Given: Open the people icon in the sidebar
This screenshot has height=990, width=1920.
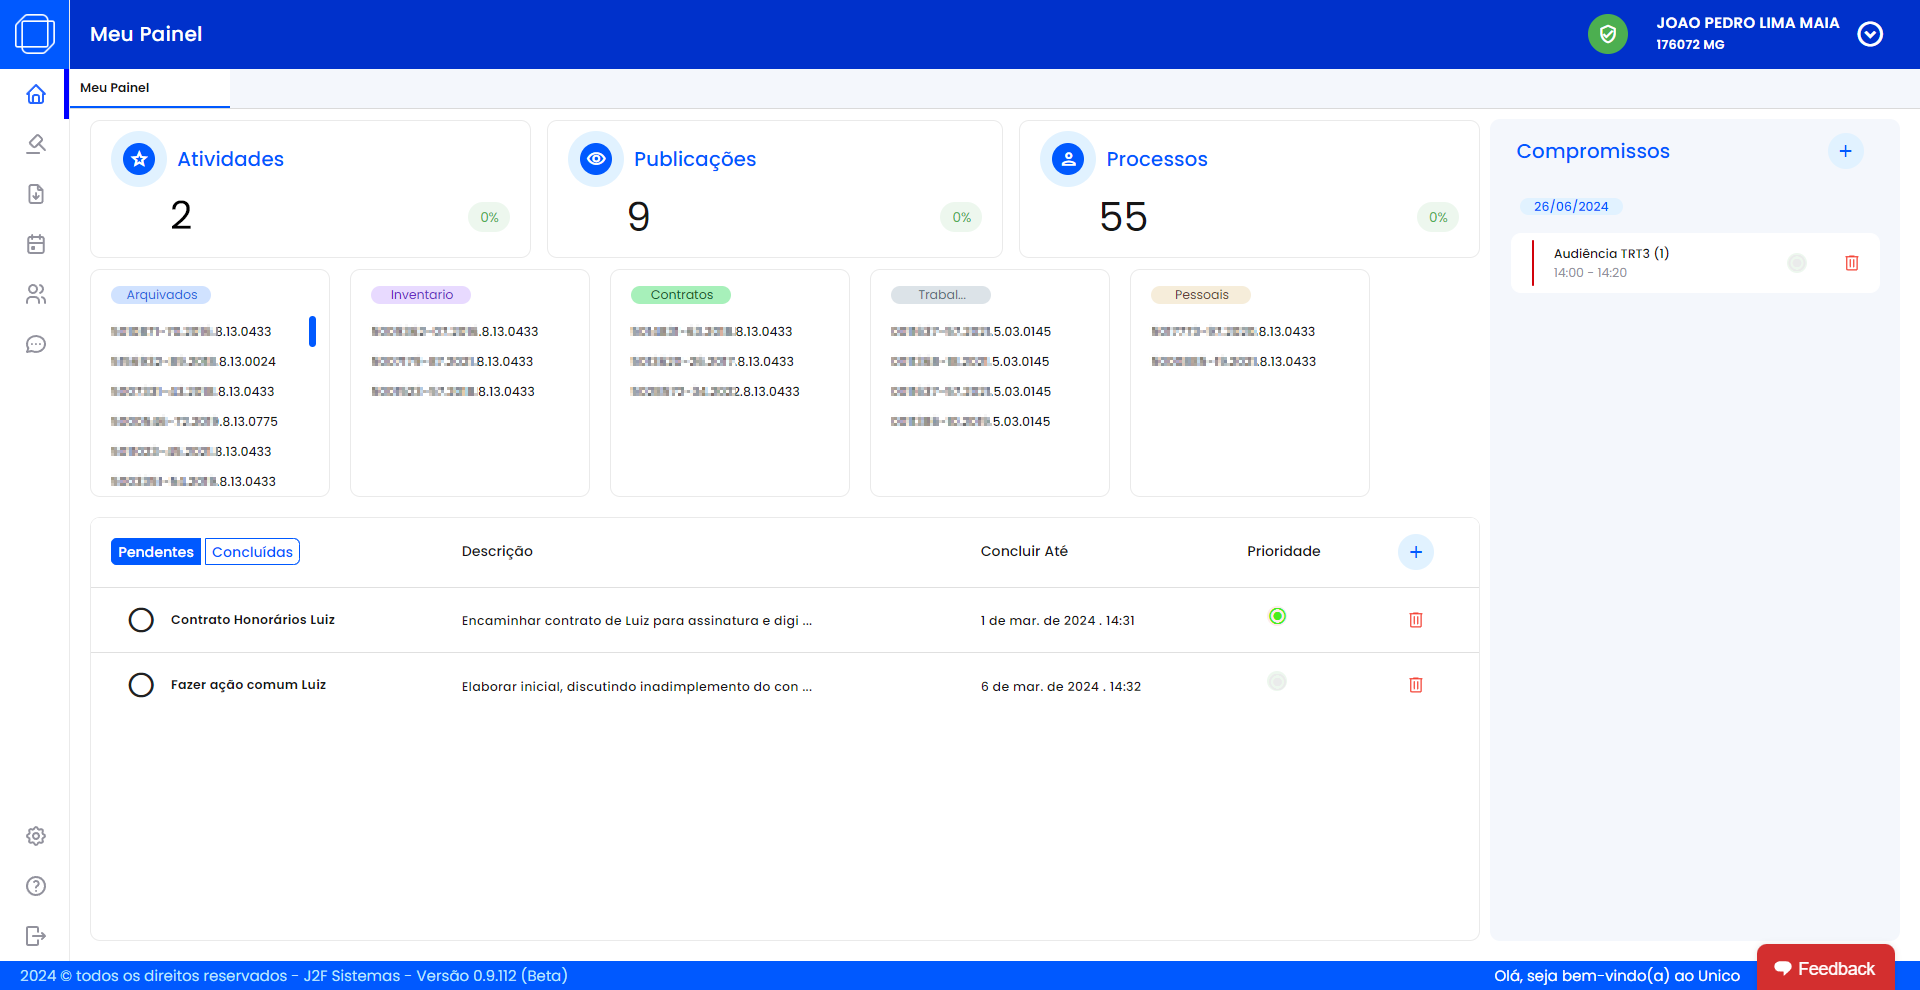Looking at the screenshot, I should [36, 294].
